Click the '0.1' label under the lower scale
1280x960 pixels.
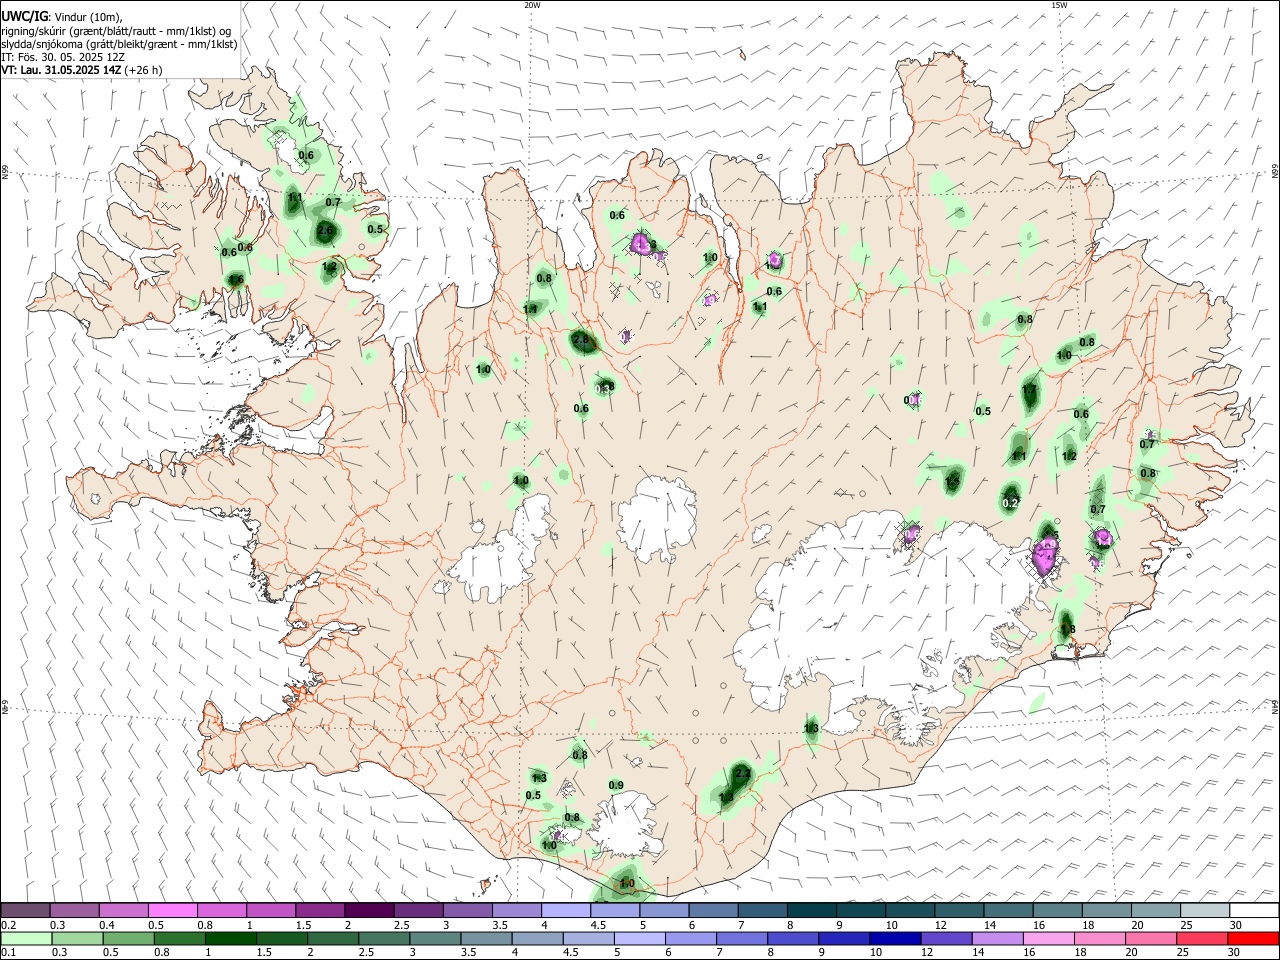[x=9, y=953]
